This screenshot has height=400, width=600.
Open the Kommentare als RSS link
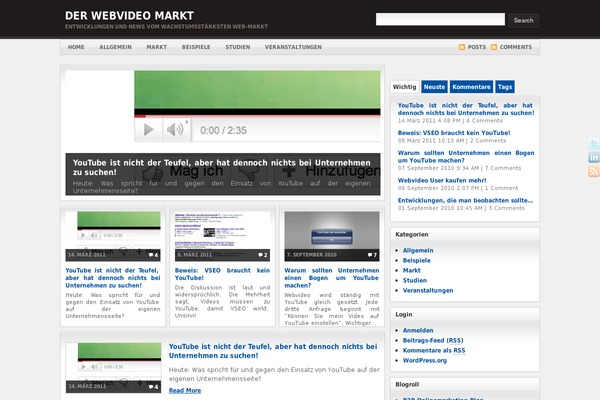[x=434, y=350]
